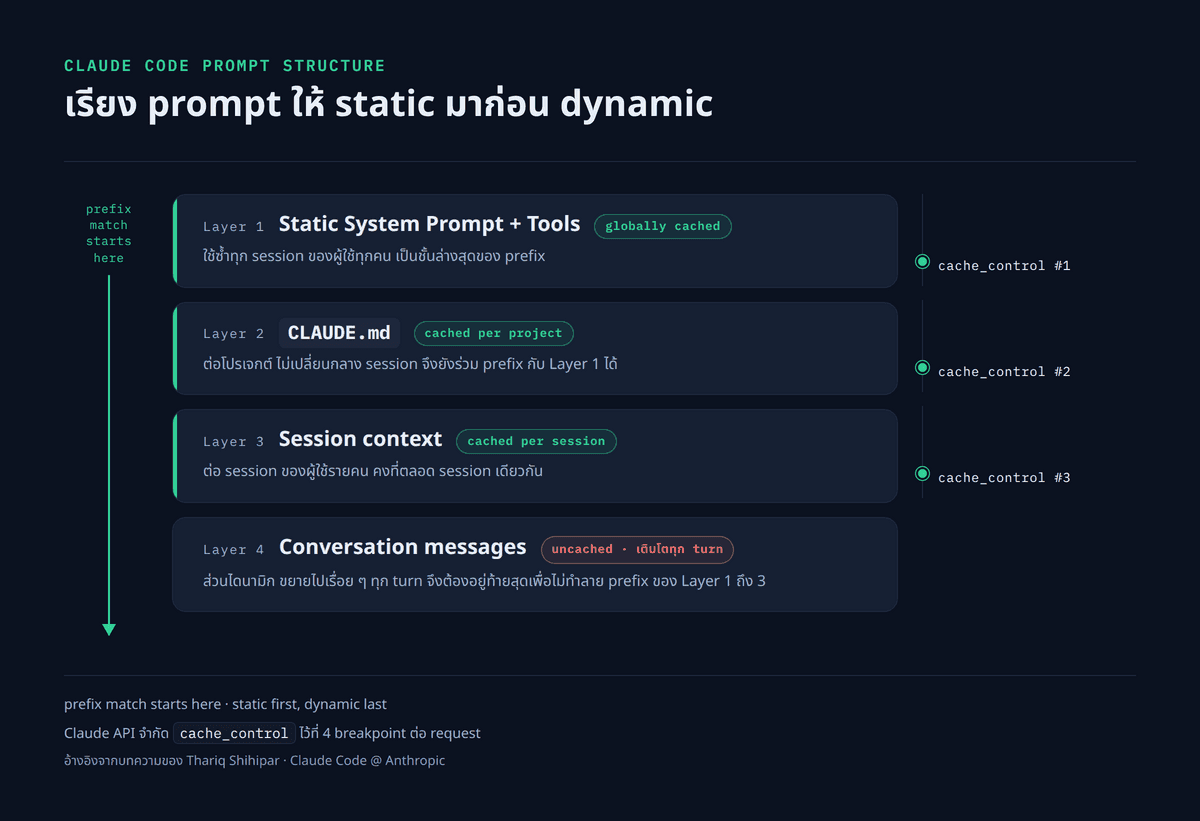This screenshot has width=1200, height=821.
Task: Click the 'cache_control #3' label text
Action: (x=1004, y=478)
